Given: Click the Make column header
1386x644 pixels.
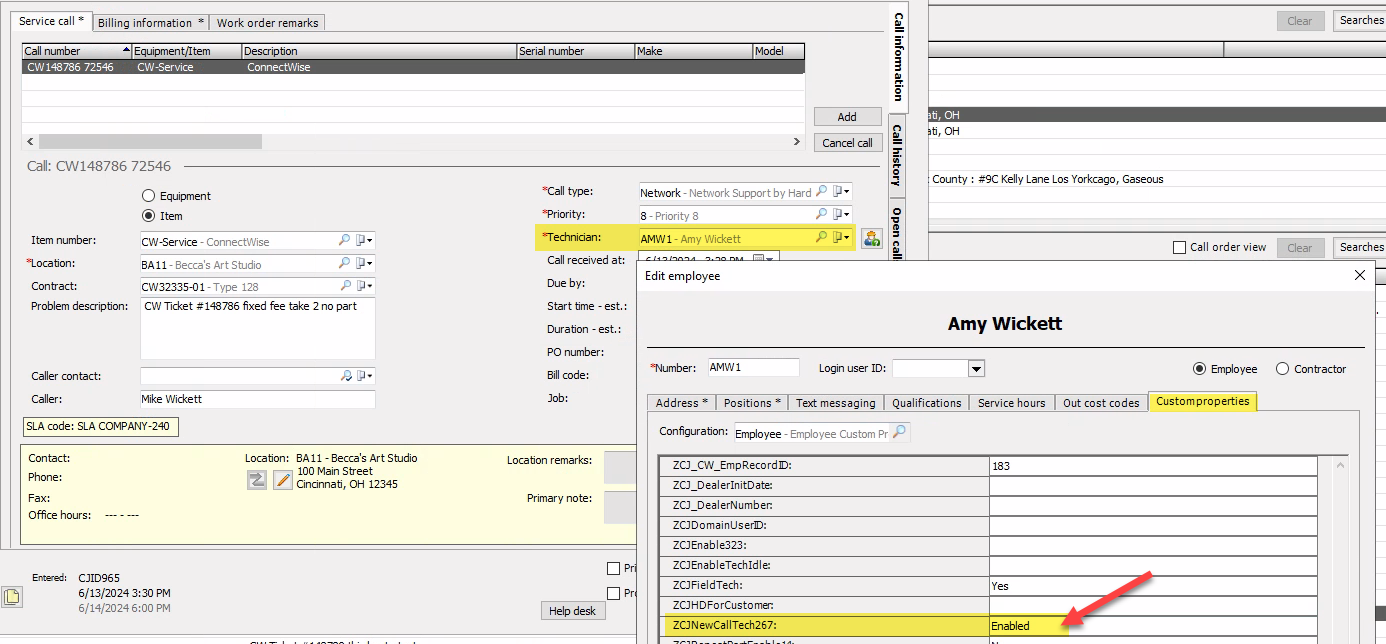Looking at the screenshot, I should click(693, 51).
